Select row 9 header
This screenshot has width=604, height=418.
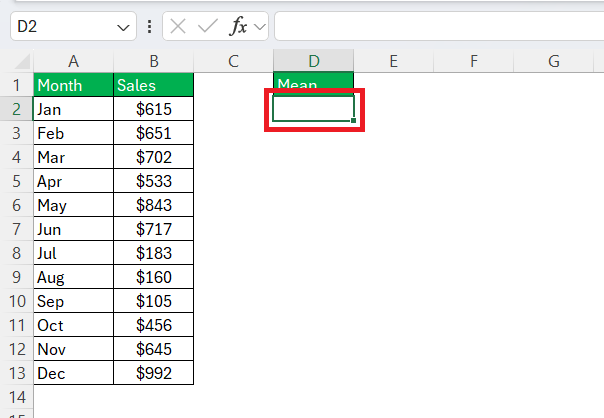click(x=17, y=277)
